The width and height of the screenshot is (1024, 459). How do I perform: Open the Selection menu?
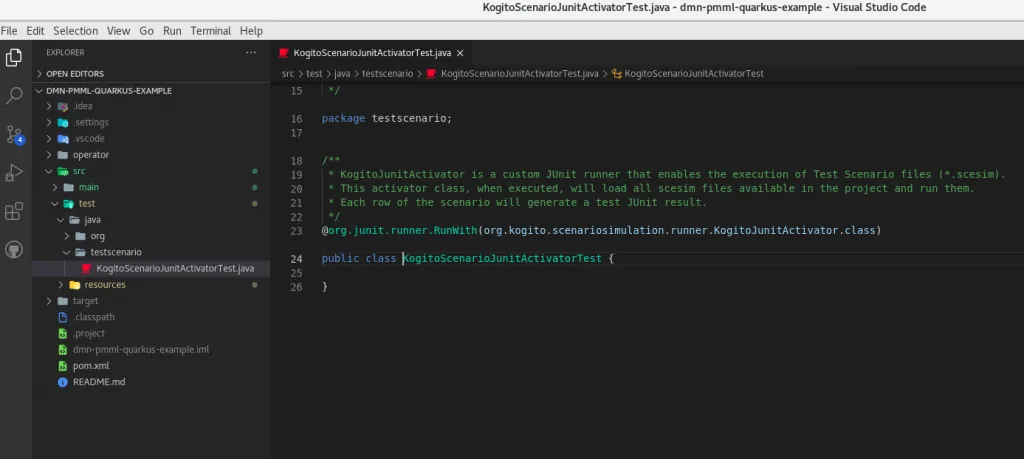76,31
